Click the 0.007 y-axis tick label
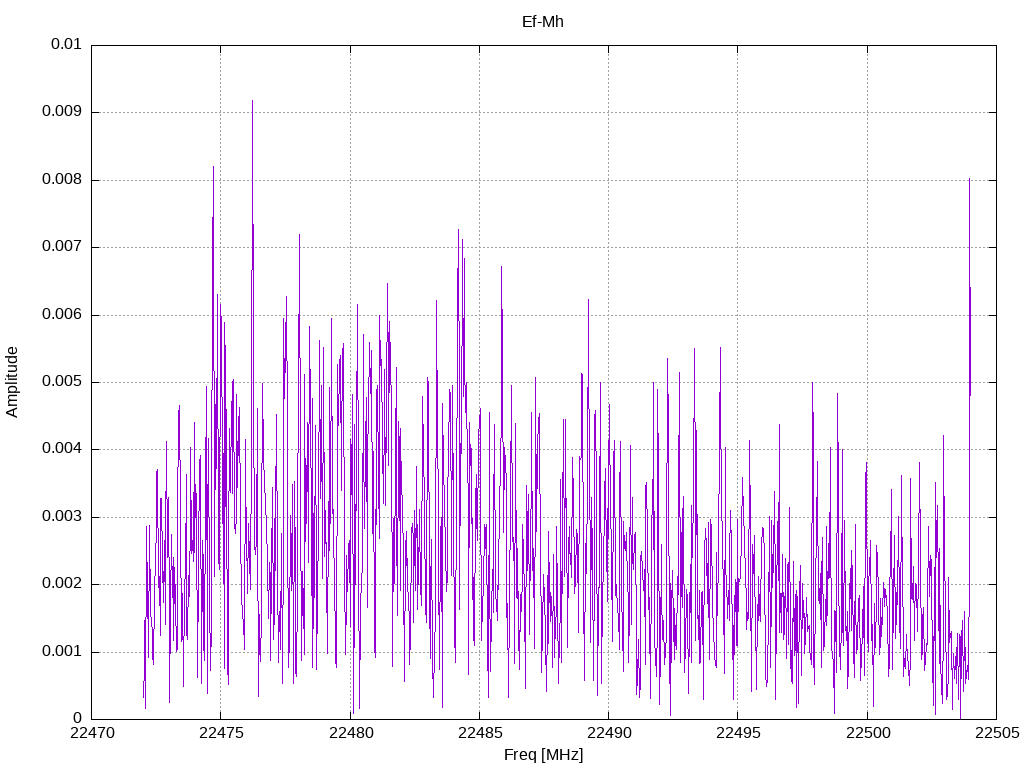The width and height of the screenshot is (1024, 768). click(62, 246)
